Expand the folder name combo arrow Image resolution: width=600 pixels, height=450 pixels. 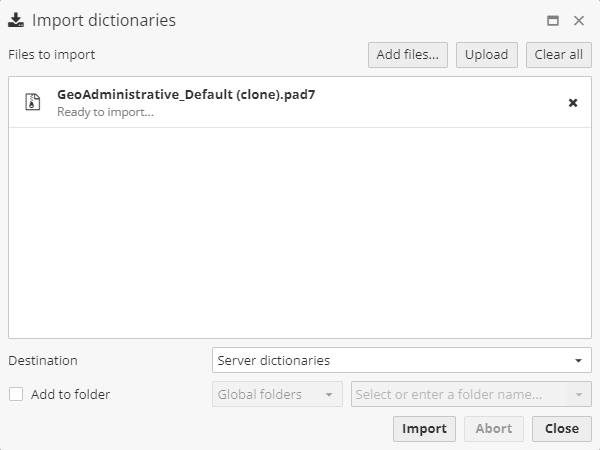coord(579,394)
